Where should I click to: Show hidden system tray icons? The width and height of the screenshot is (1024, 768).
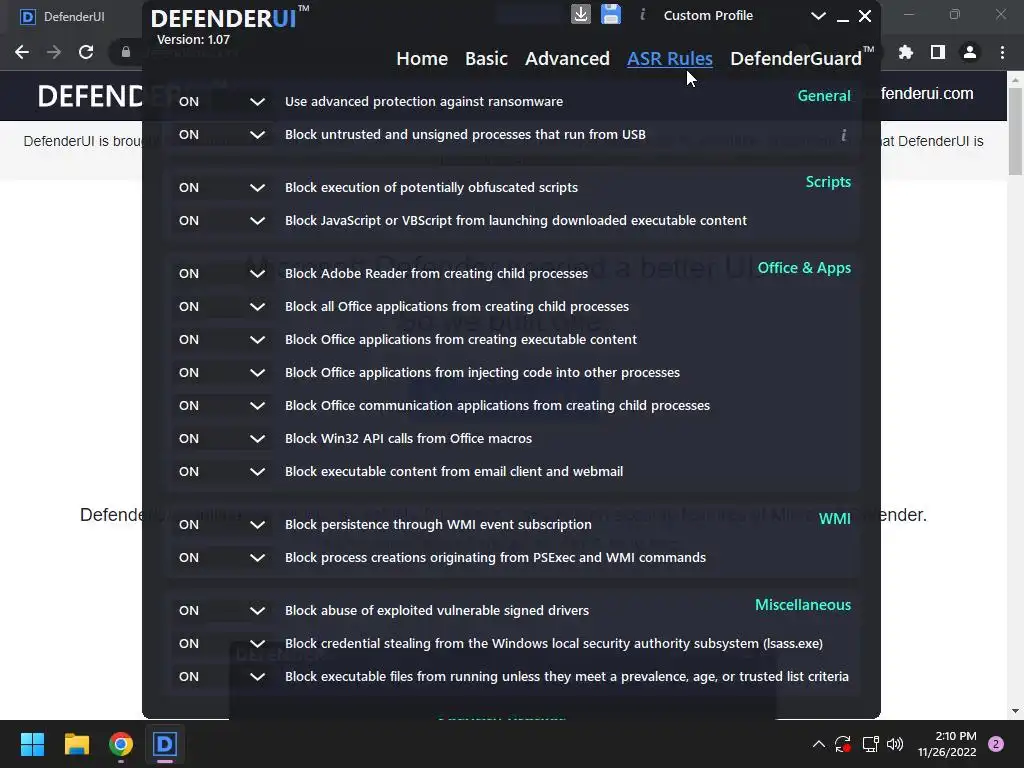(818, 744)
